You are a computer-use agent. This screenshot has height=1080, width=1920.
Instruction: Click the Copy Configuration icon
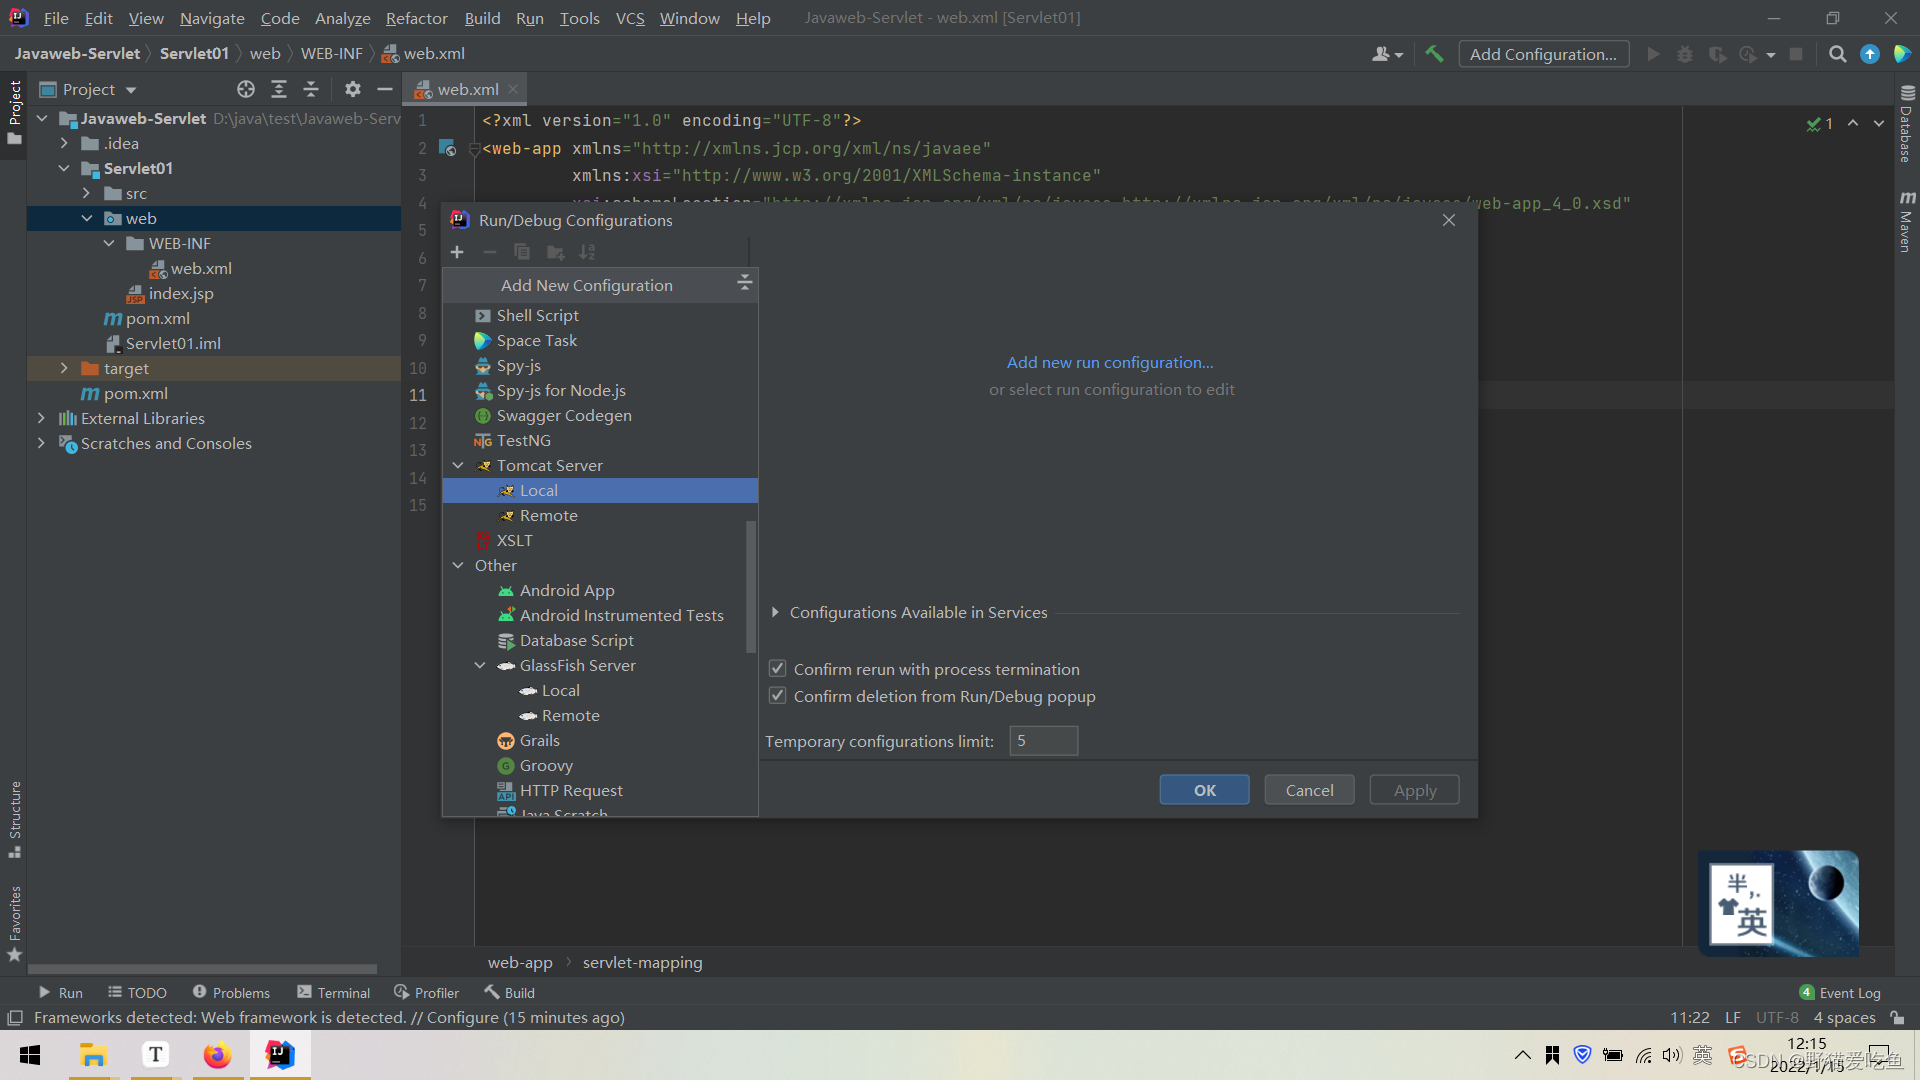point(522,252)
